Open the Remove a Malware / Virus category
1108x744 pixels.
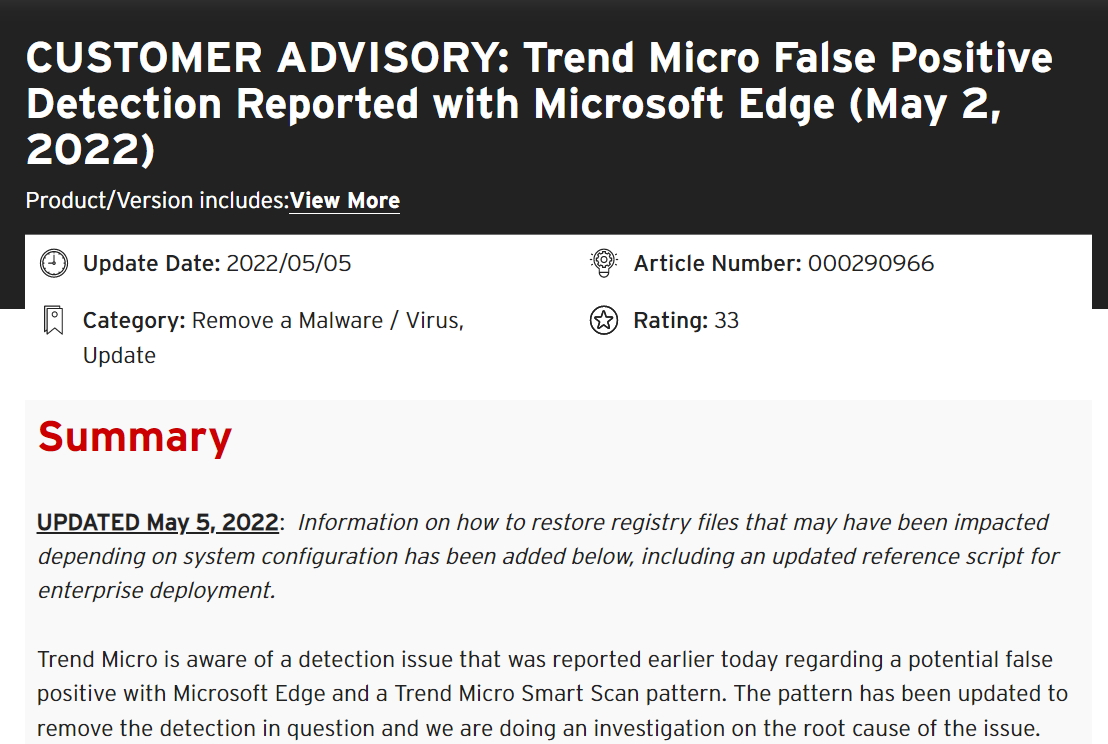(327, 321)
